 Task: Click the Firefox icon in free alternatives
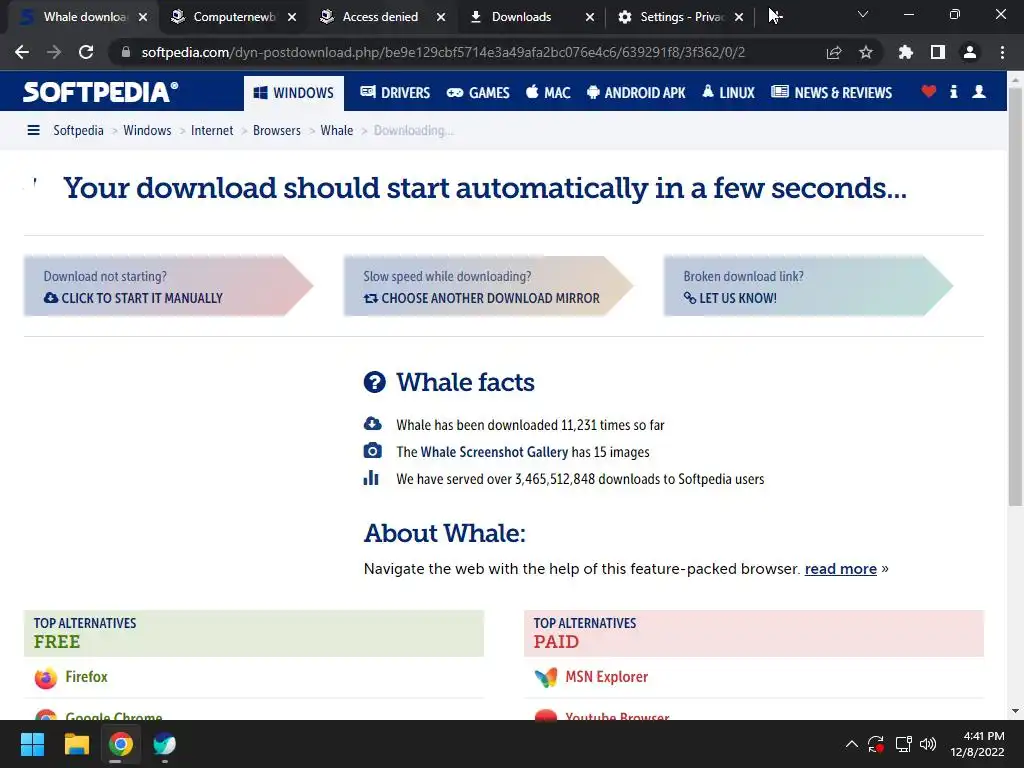coord(46,679)
